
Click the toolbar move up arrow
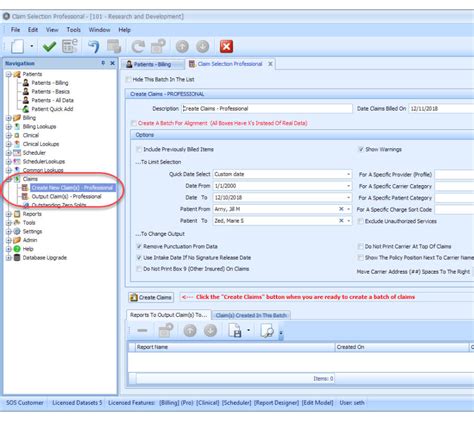[182, 46]
